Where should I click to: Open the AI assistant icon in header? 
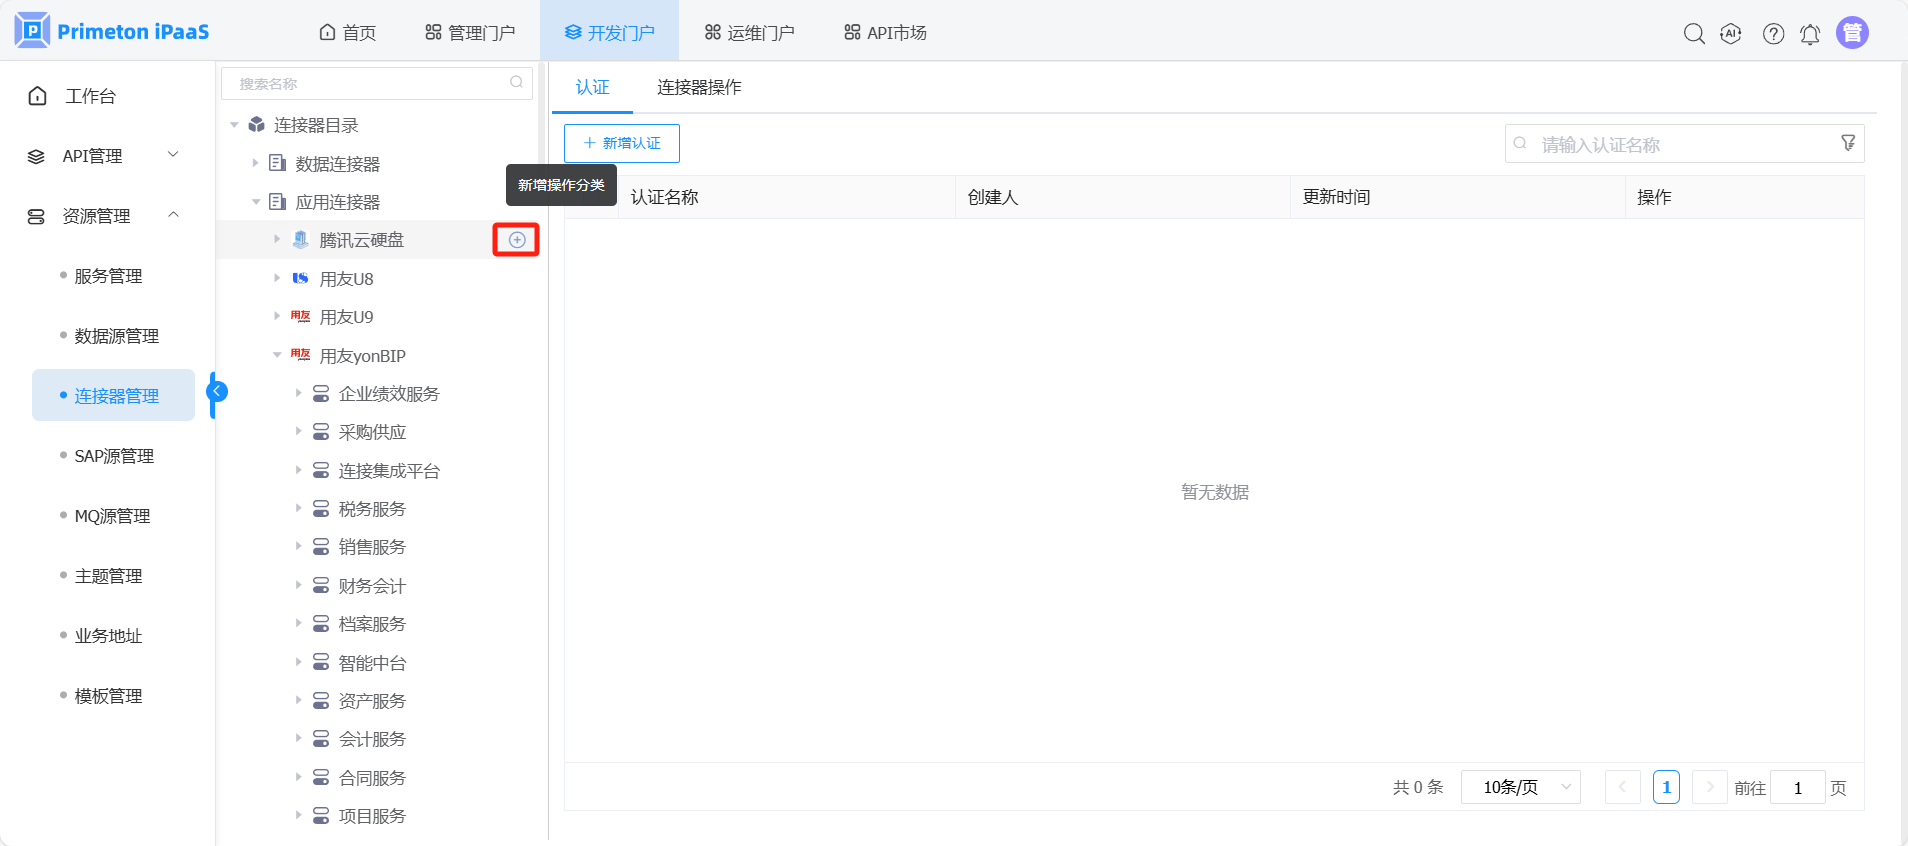[x=1731, y=33]
